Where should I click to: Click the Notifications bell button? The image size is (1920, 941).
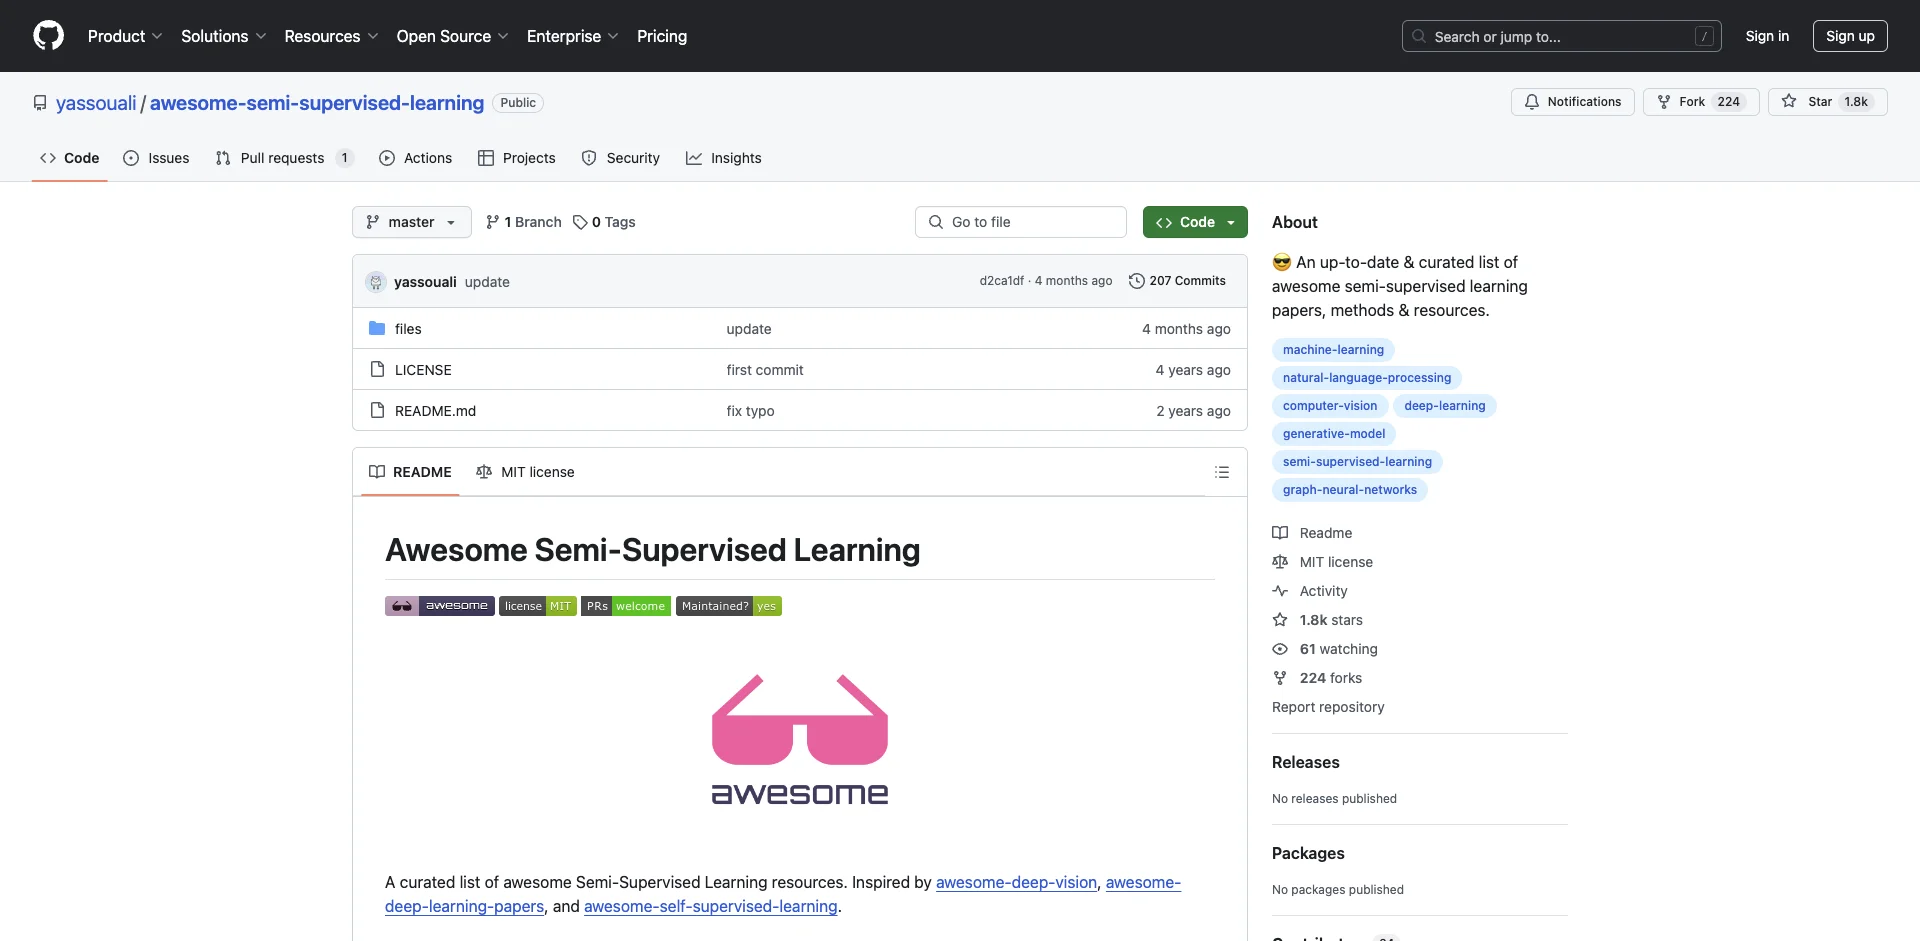pyautogui.click(x=1573, y=102)
